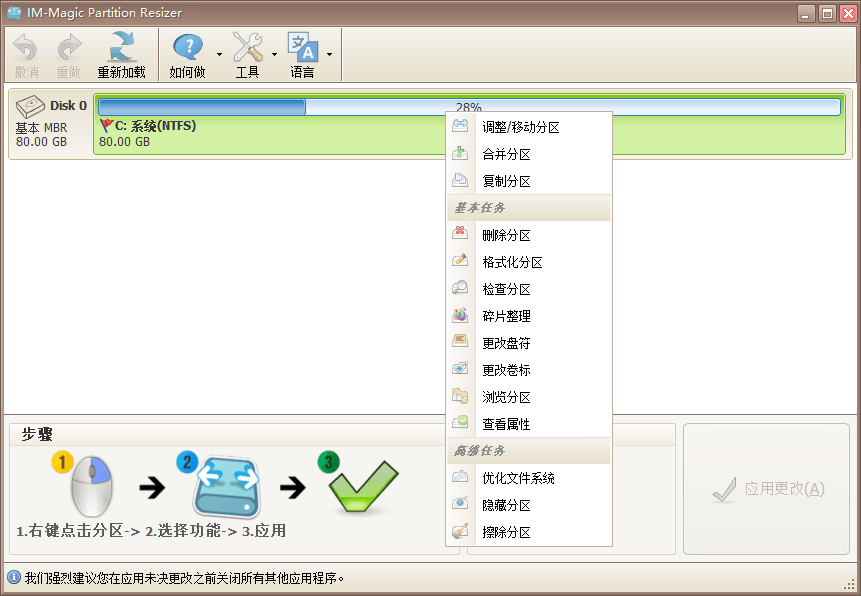Choose 删除分区 from context menu
The height and width of the screenshot is (596, 861).
pos(529,235)
